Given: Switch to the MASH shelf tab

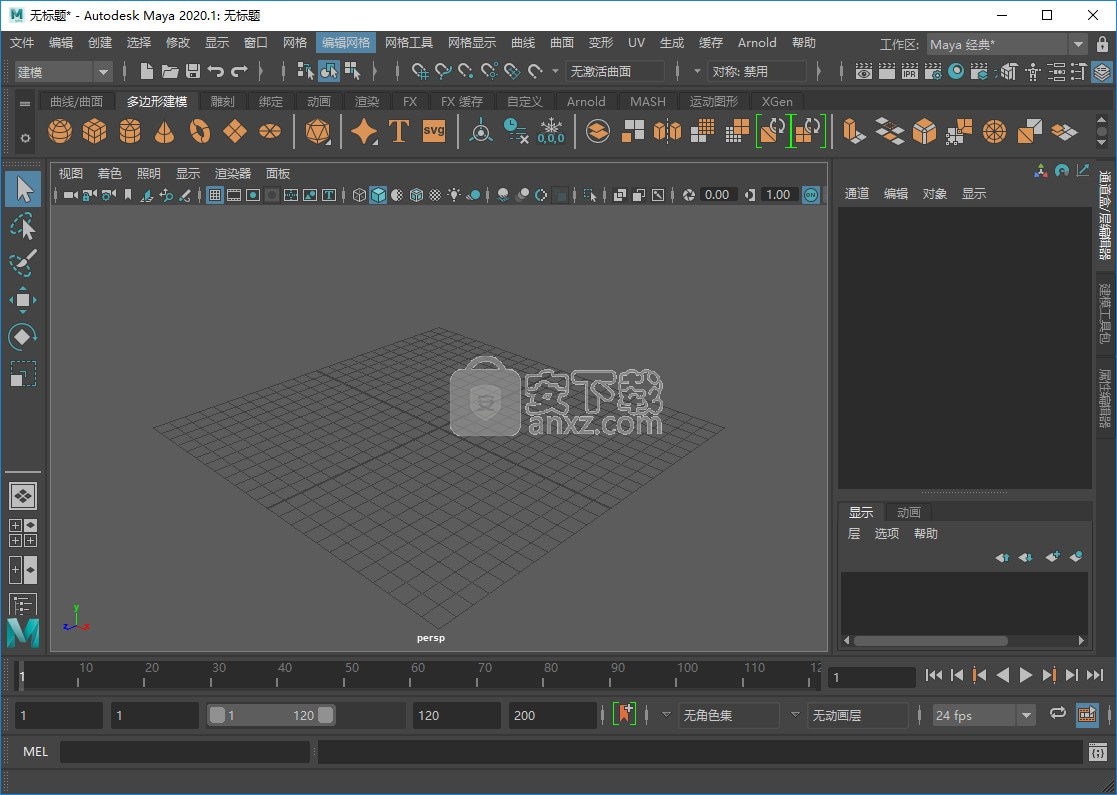Looking at the screenshot, I should (648, 101).
